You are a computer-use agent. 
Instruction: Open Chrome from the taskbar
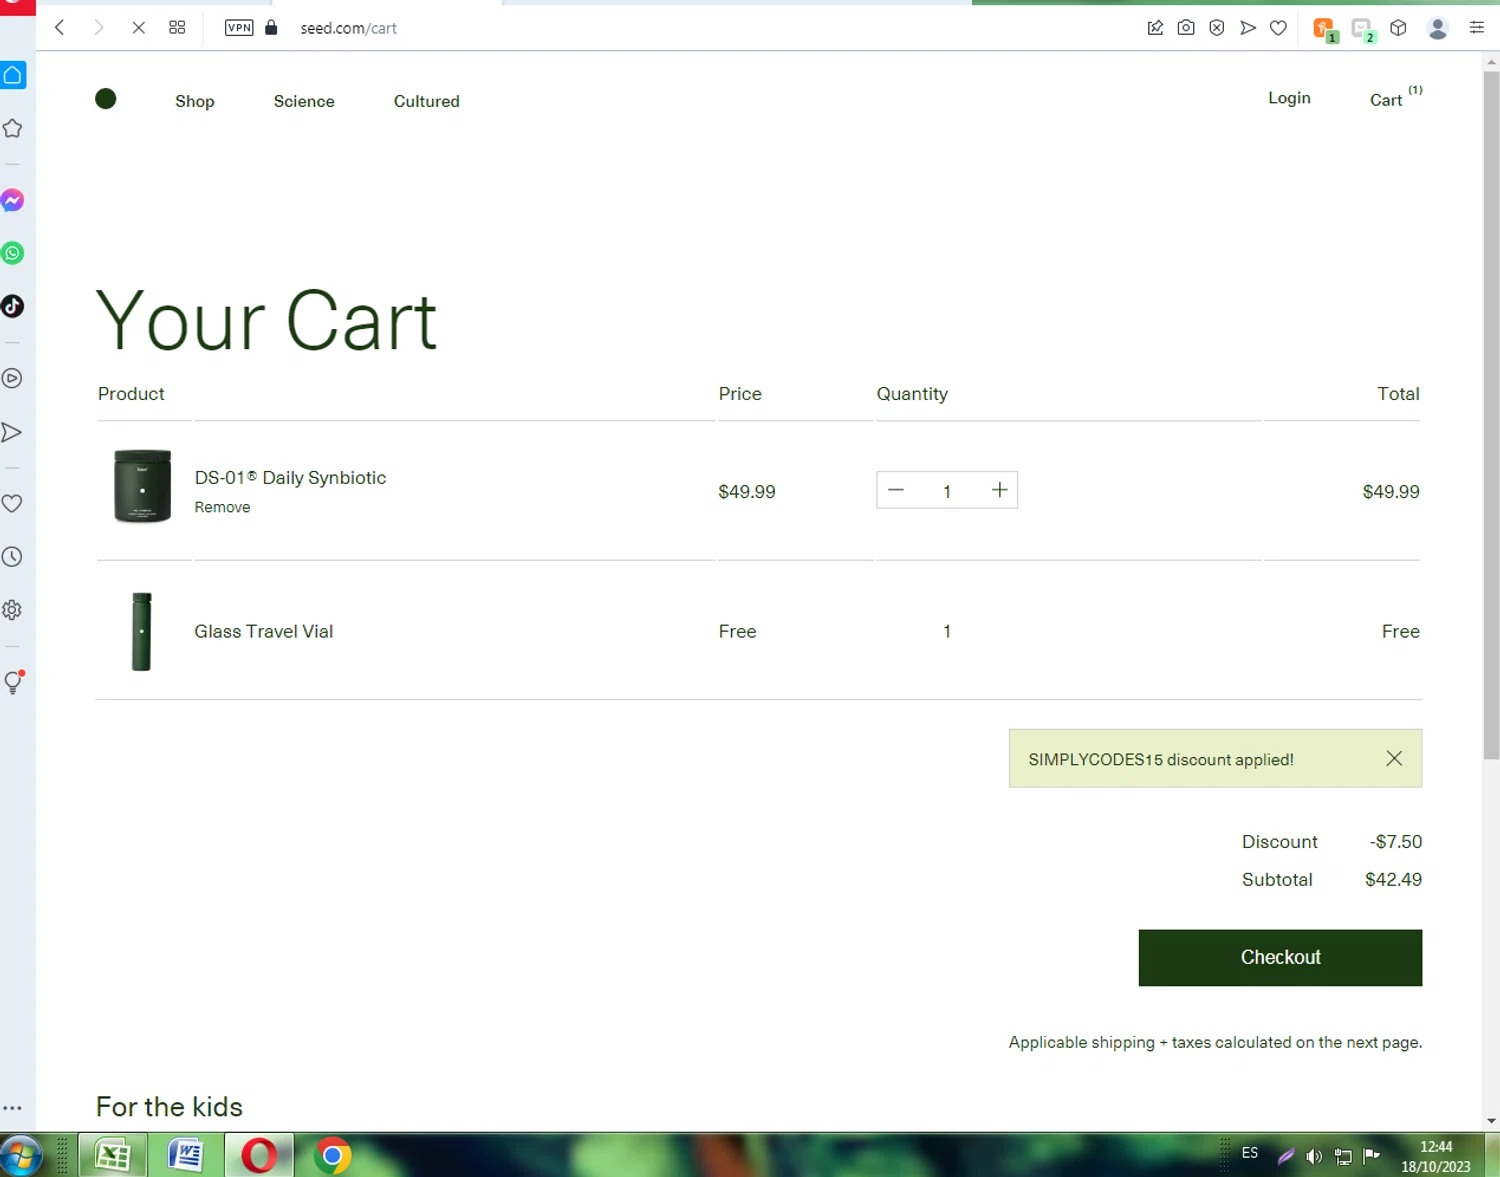click(332, 1156)
